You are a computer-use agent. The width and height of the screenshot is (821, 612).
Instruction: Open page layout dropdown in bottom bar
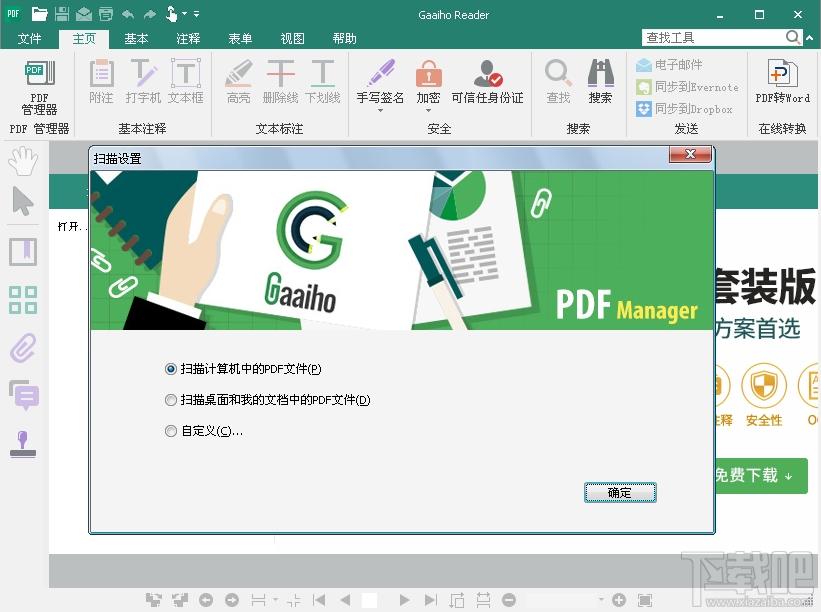point(275,600)
